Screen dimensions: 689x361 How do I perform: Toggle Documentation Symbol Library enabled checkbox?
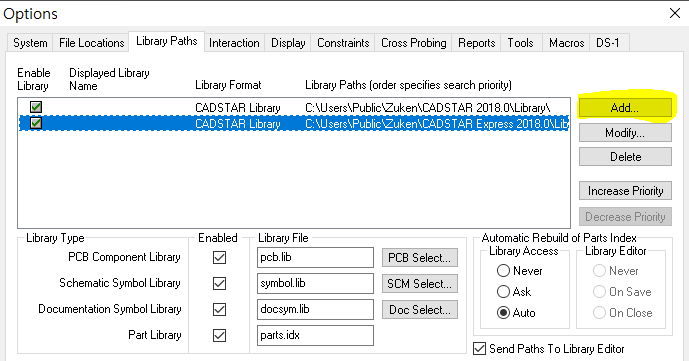219,309
